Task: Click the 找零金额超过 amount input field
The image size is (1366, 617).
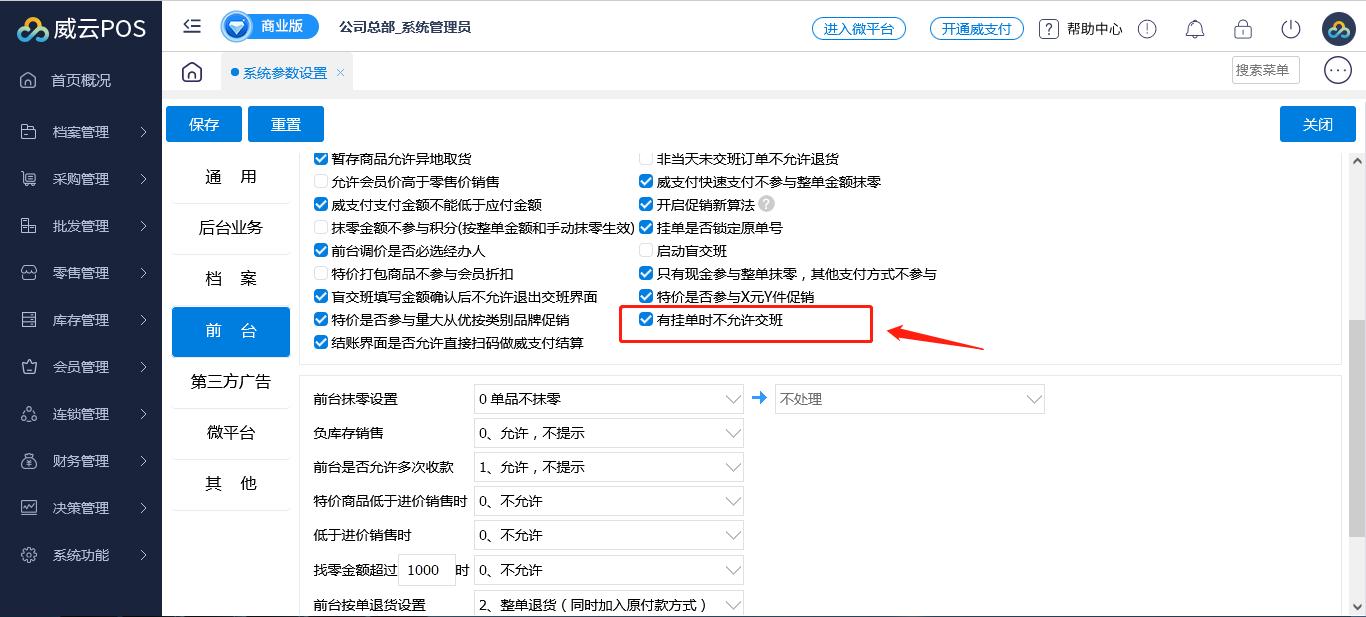Action: (x=426, y=570)
